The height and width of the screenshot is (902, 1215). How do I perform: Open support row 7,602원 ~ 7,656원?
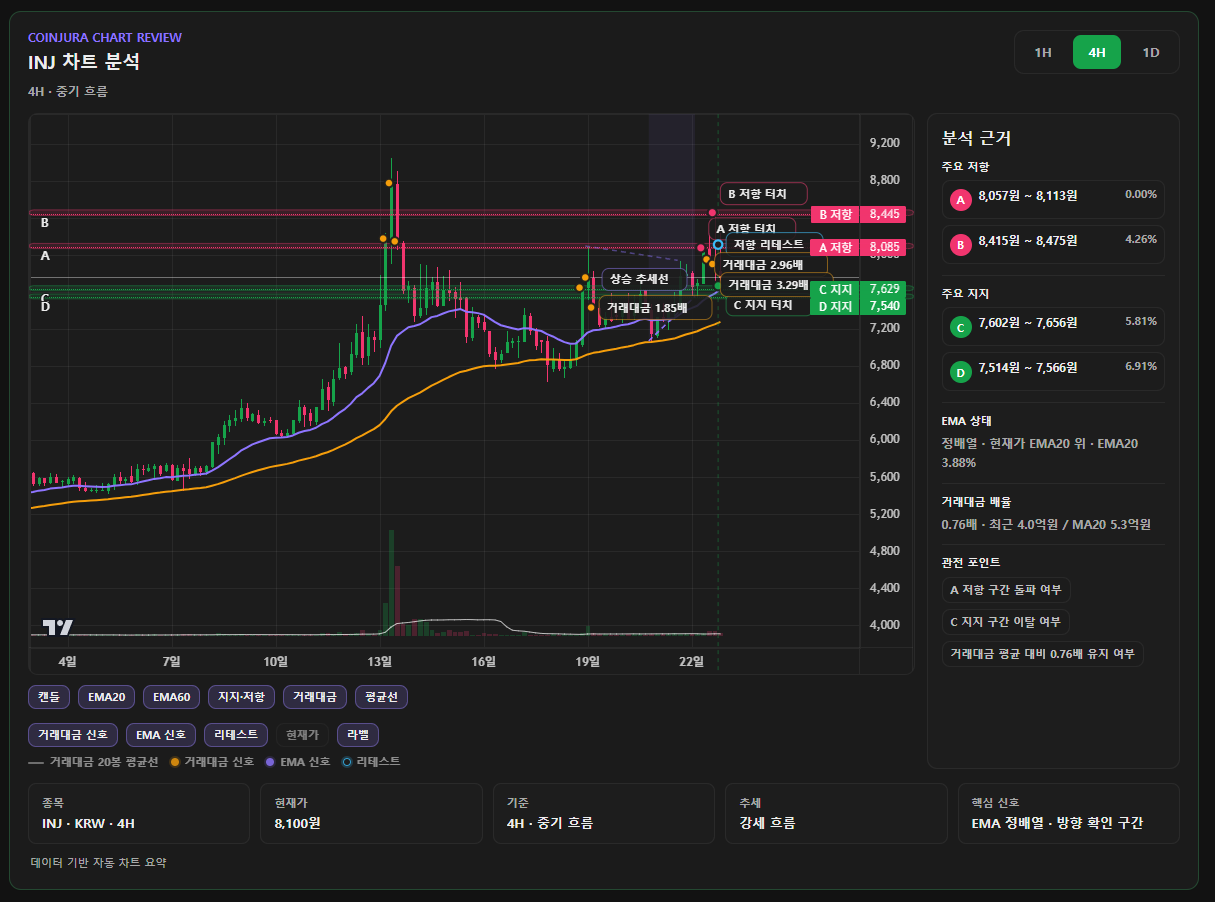click(x=1053, y=326)
